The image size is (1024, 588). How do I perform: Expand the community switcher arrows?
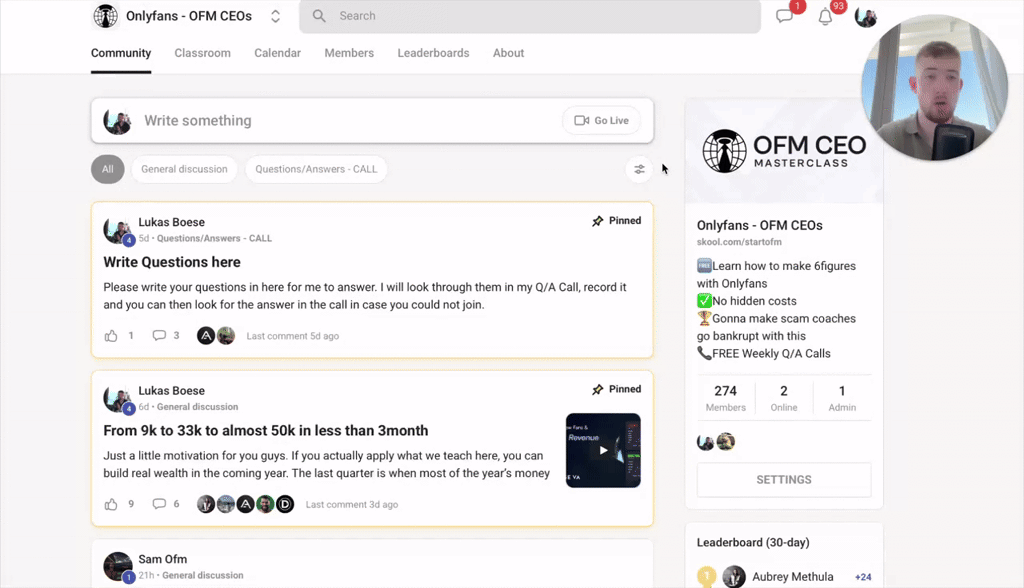[276, 16]
